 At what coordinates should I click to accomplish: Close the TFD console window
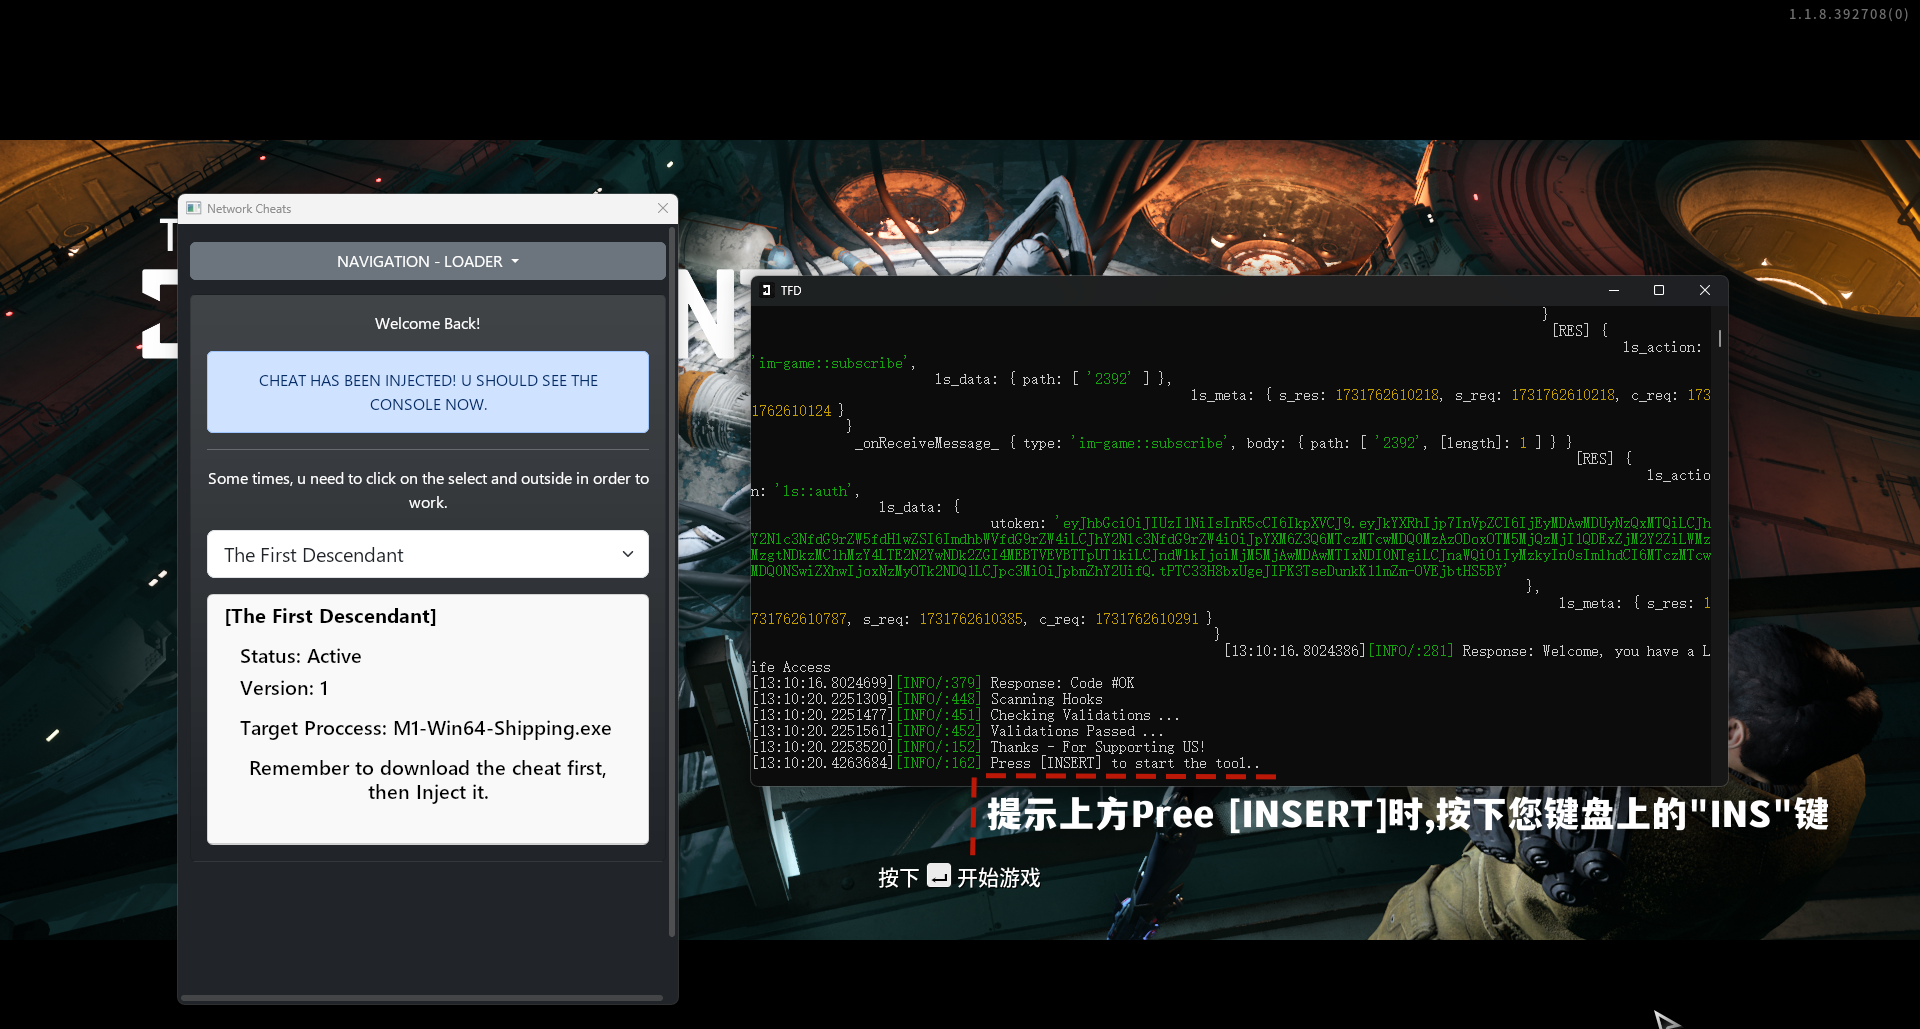pyautogui.click(x=1705, y=290)
